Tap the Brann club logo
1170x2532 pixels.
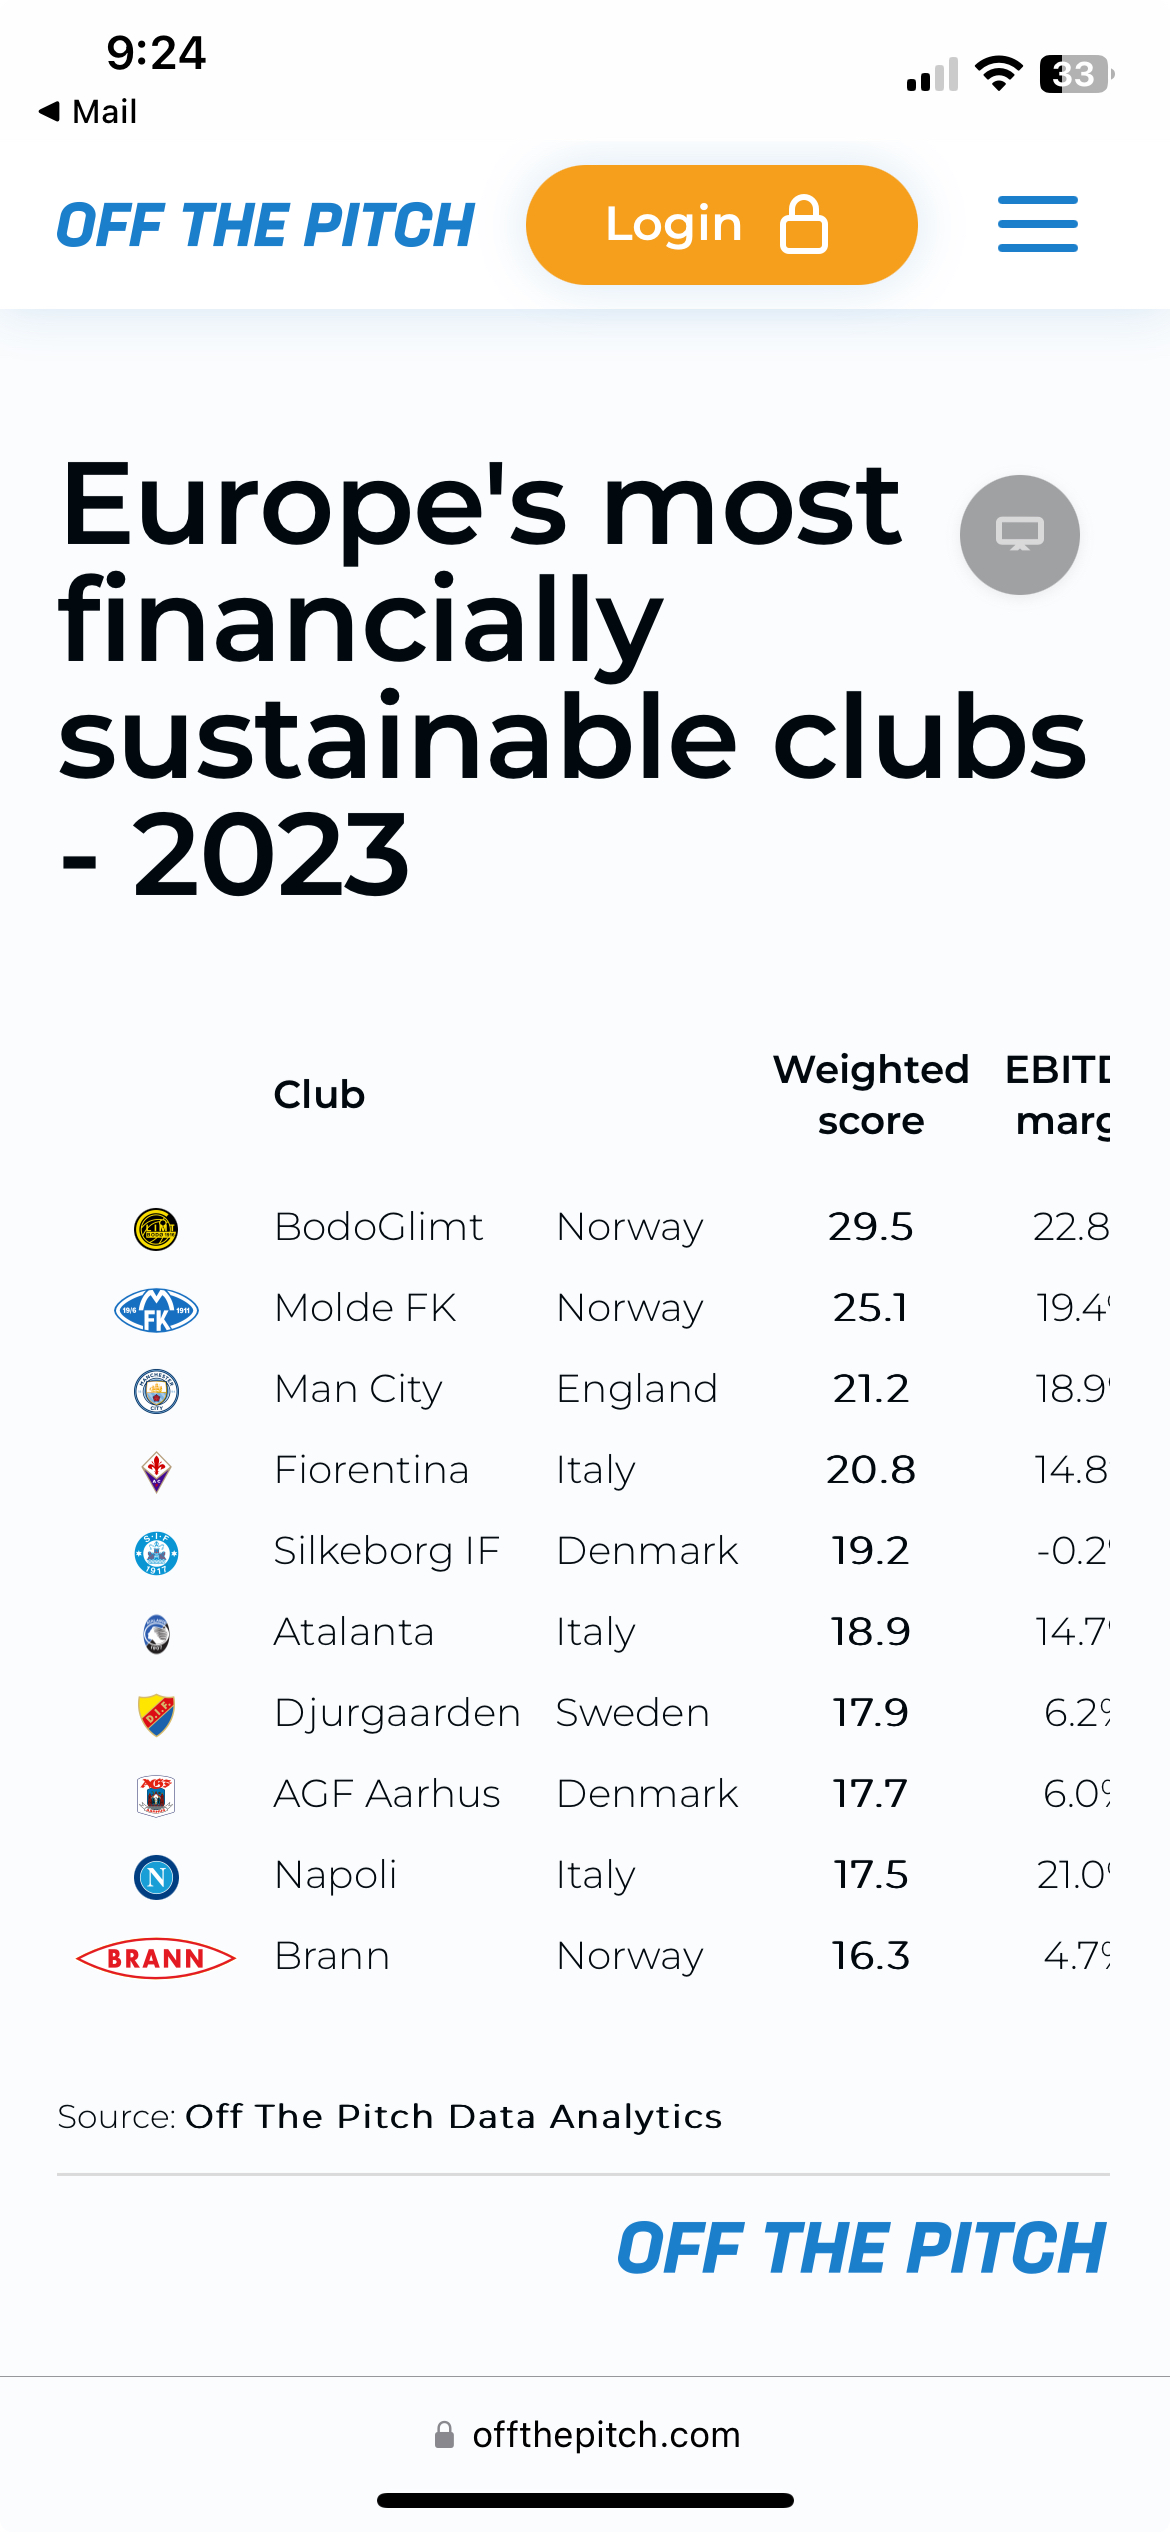(x=156, y=1957)
